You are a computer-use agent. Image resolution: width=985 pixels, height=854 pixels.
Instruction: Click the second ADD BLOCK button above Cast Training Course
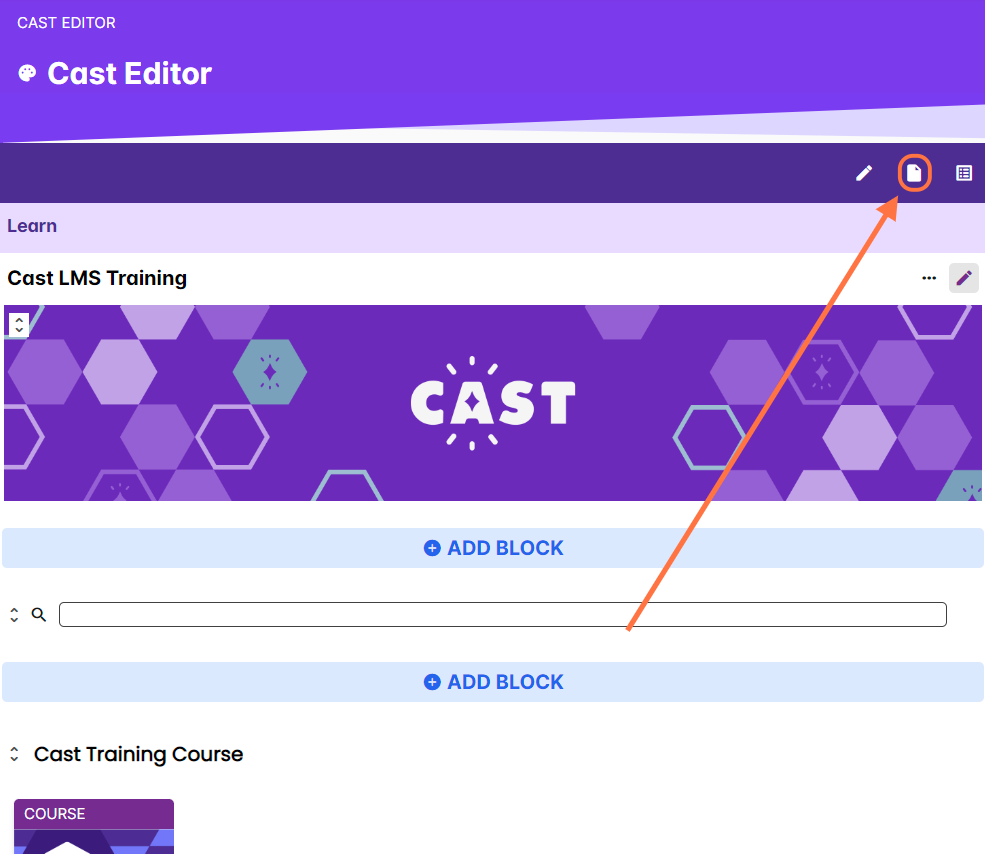493,682
